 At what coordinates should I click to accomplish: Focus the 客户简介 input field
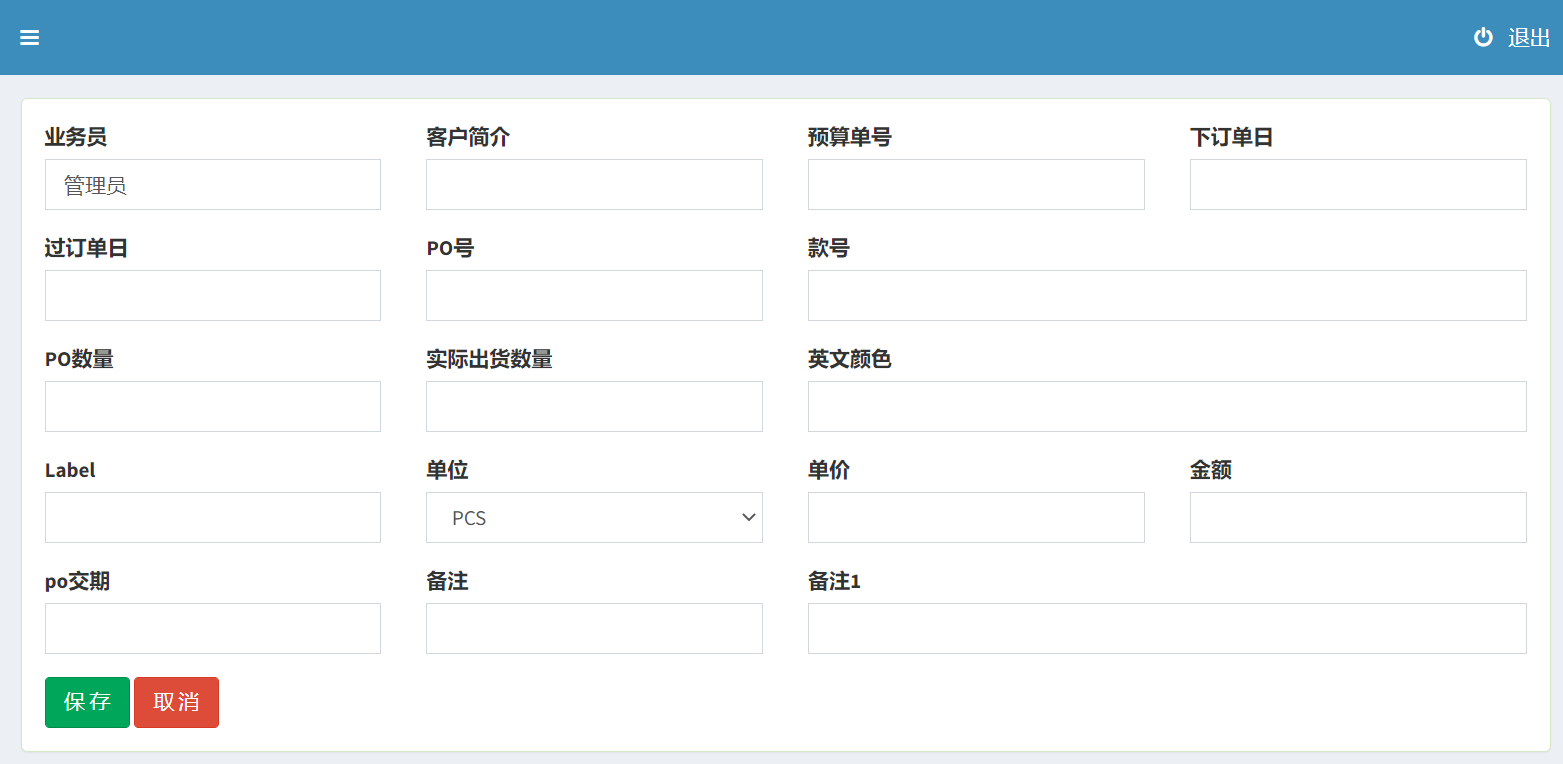click(x=594, y=185)
